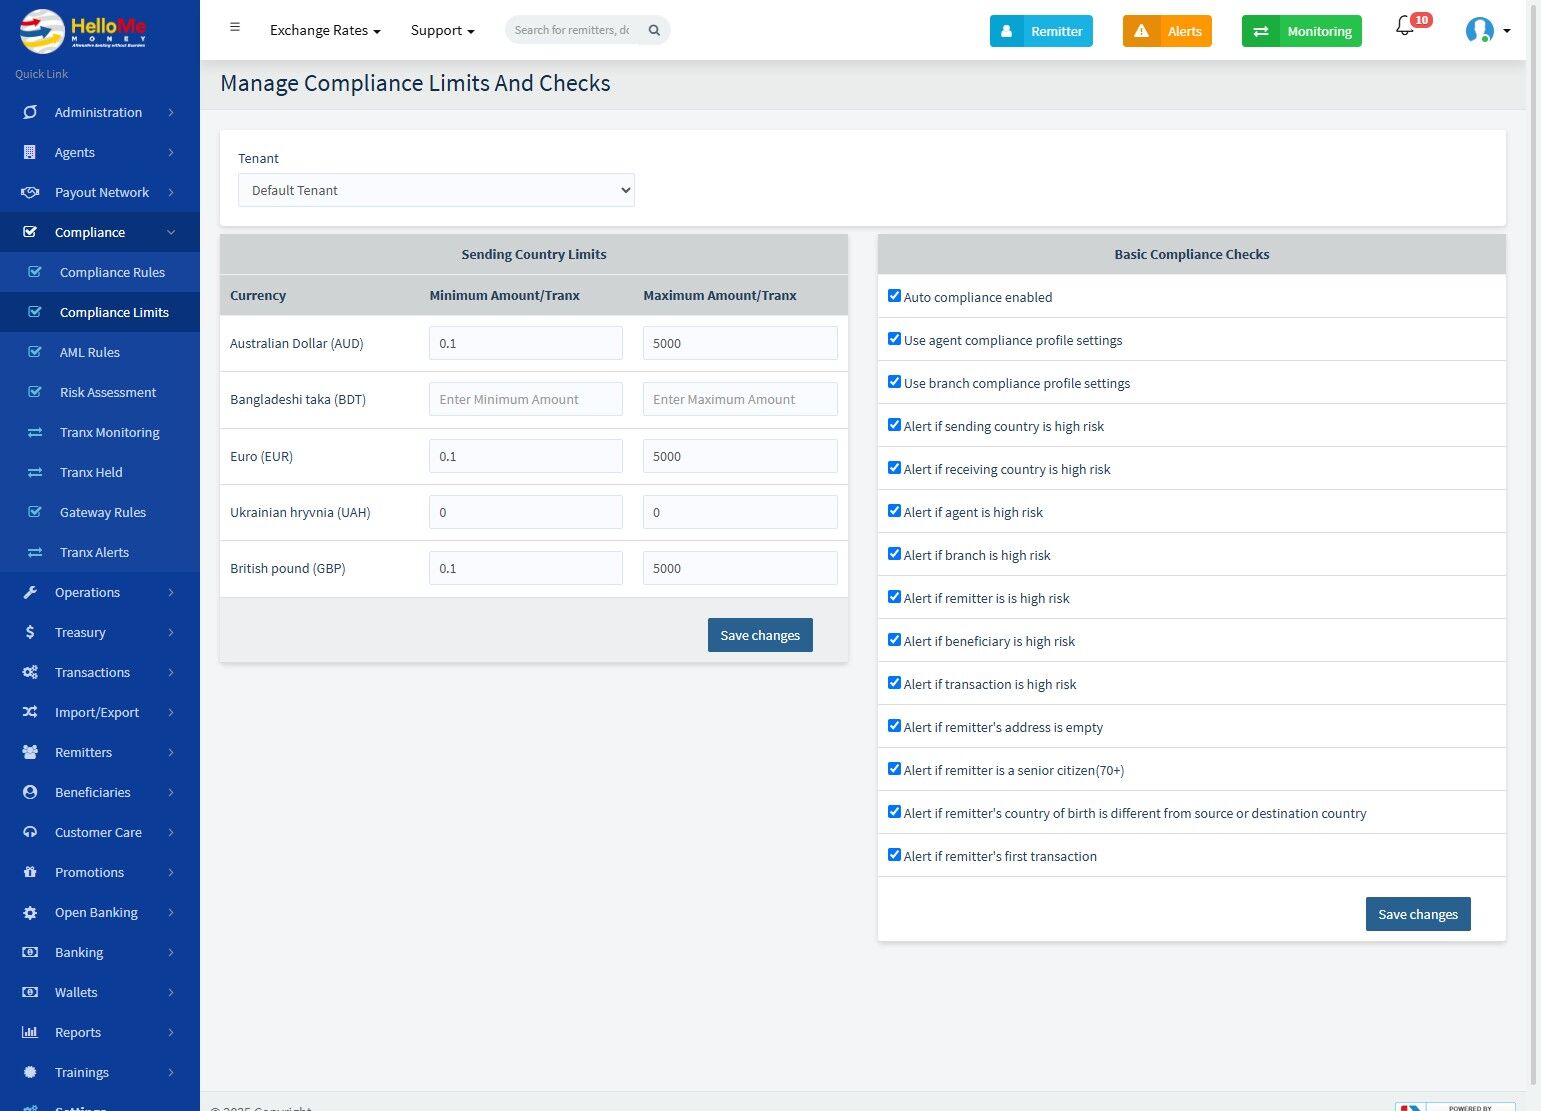Click the hamburger menu toggle icon
Screen dimensions: 1541x1111
[235, 27]
